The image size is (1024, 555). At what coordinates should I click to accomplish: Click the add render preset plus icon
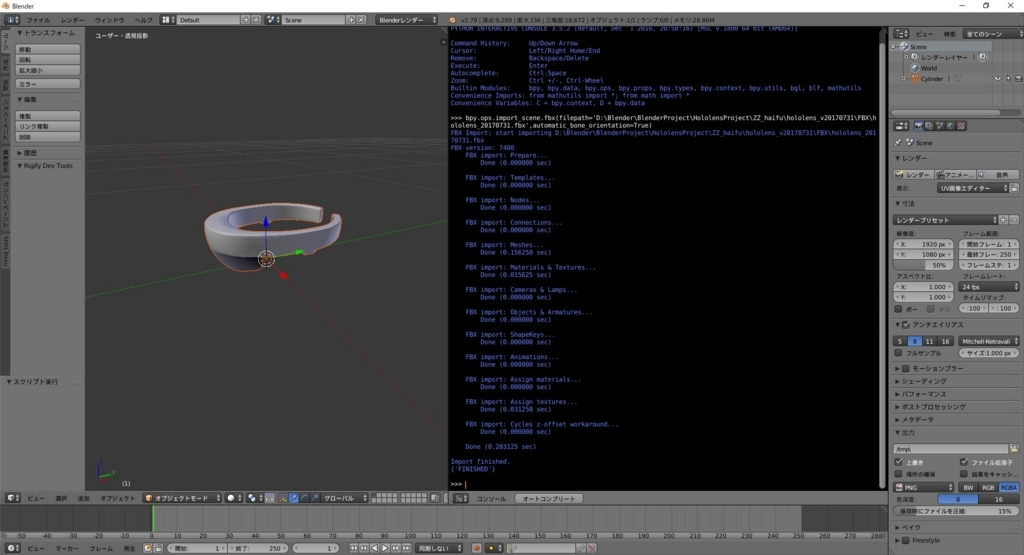click(1004, 220)
